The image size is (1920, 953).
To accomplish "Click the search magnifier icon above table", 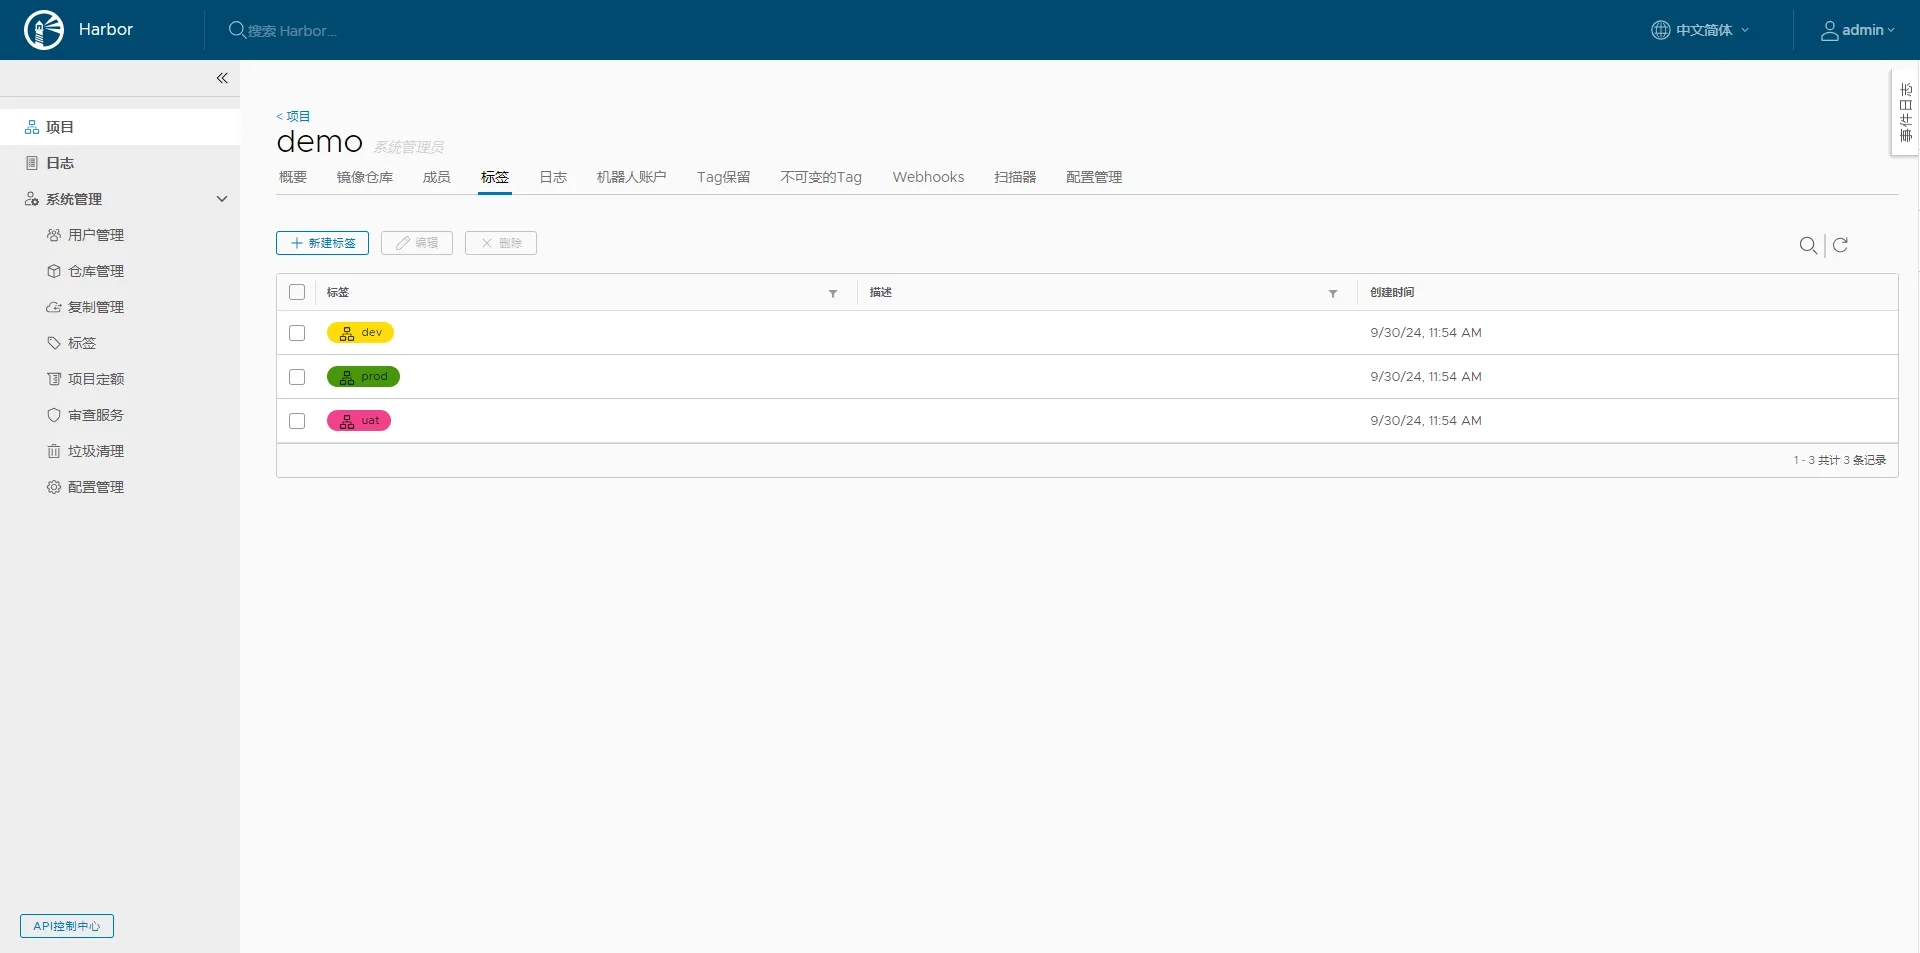I will [1807, 245].
